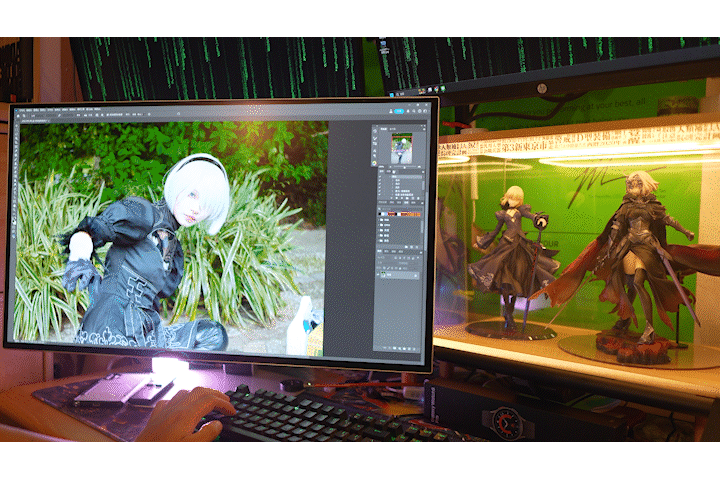Click the Play selection button in Actions panel
The image size is (720, 480).
402,198
